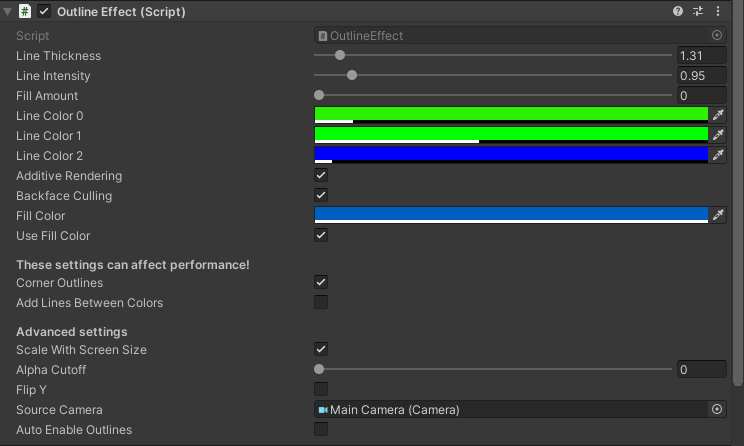Enable Add Lines Between Colors

click(x=321, y=302)
